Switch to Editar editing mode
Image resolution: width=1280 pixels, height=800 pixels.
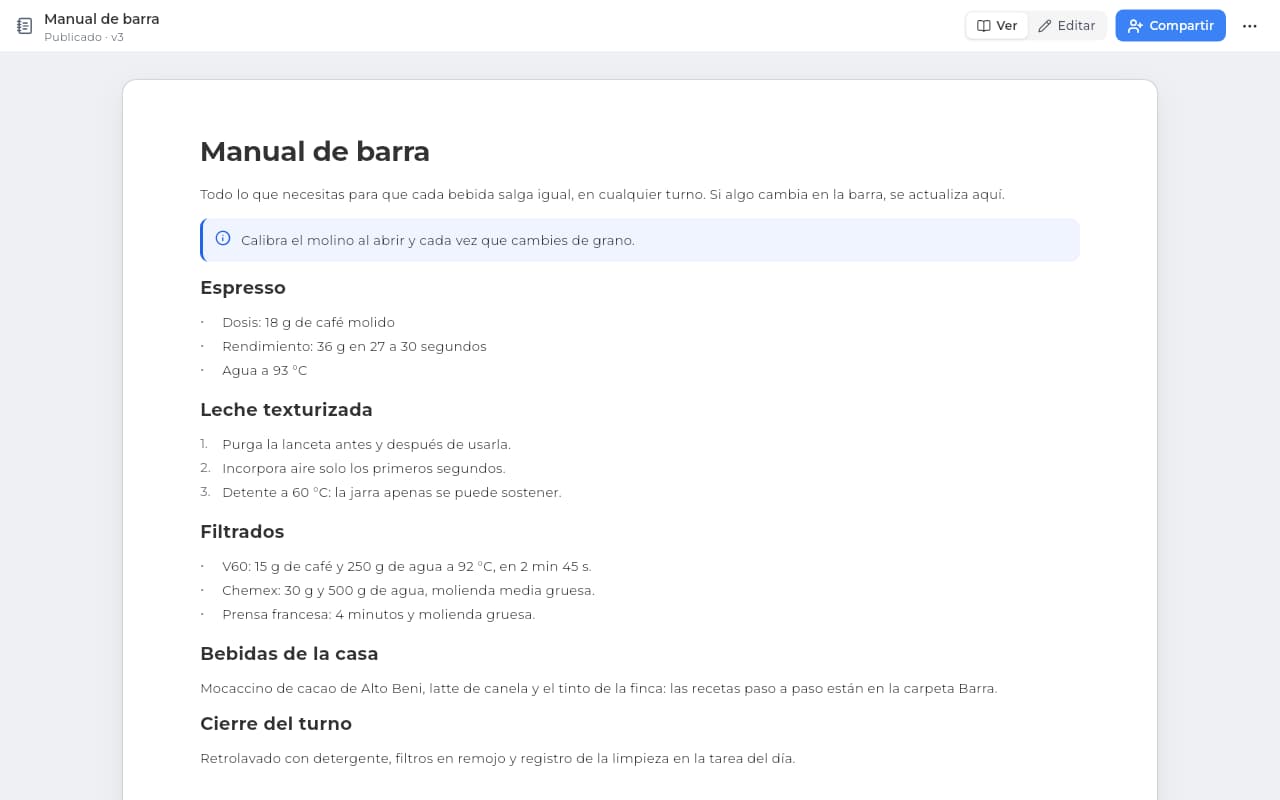click(1066, 26)
